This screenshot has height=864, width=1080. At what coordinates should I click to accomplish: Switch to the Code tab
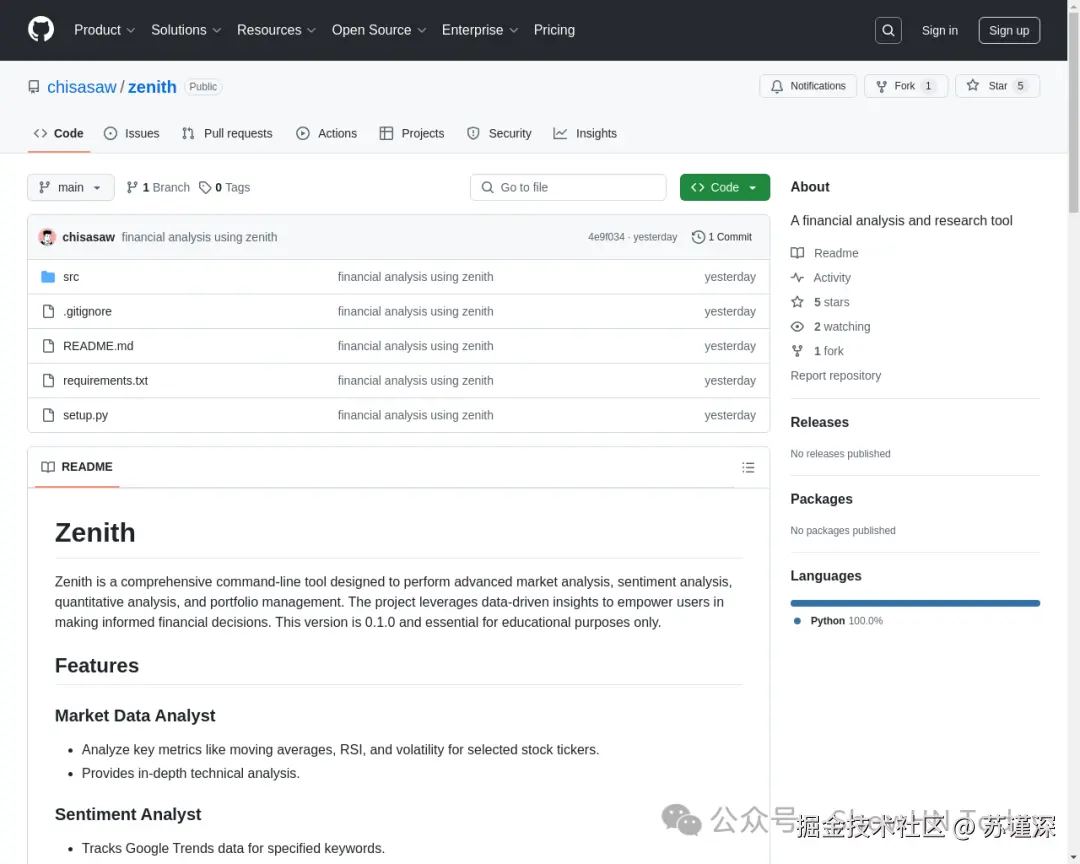[59, 134]
